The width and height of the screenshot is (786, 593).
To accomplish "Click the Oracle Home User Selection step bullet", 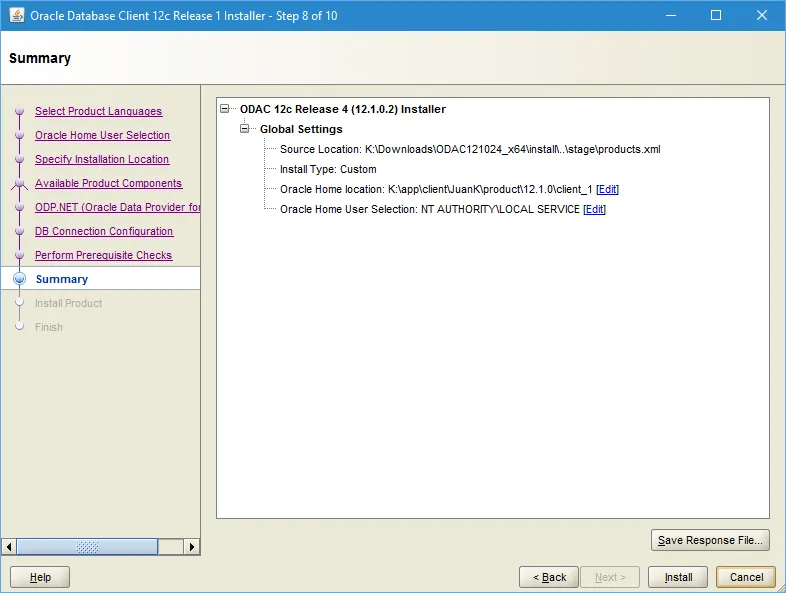I will [20, 135].
